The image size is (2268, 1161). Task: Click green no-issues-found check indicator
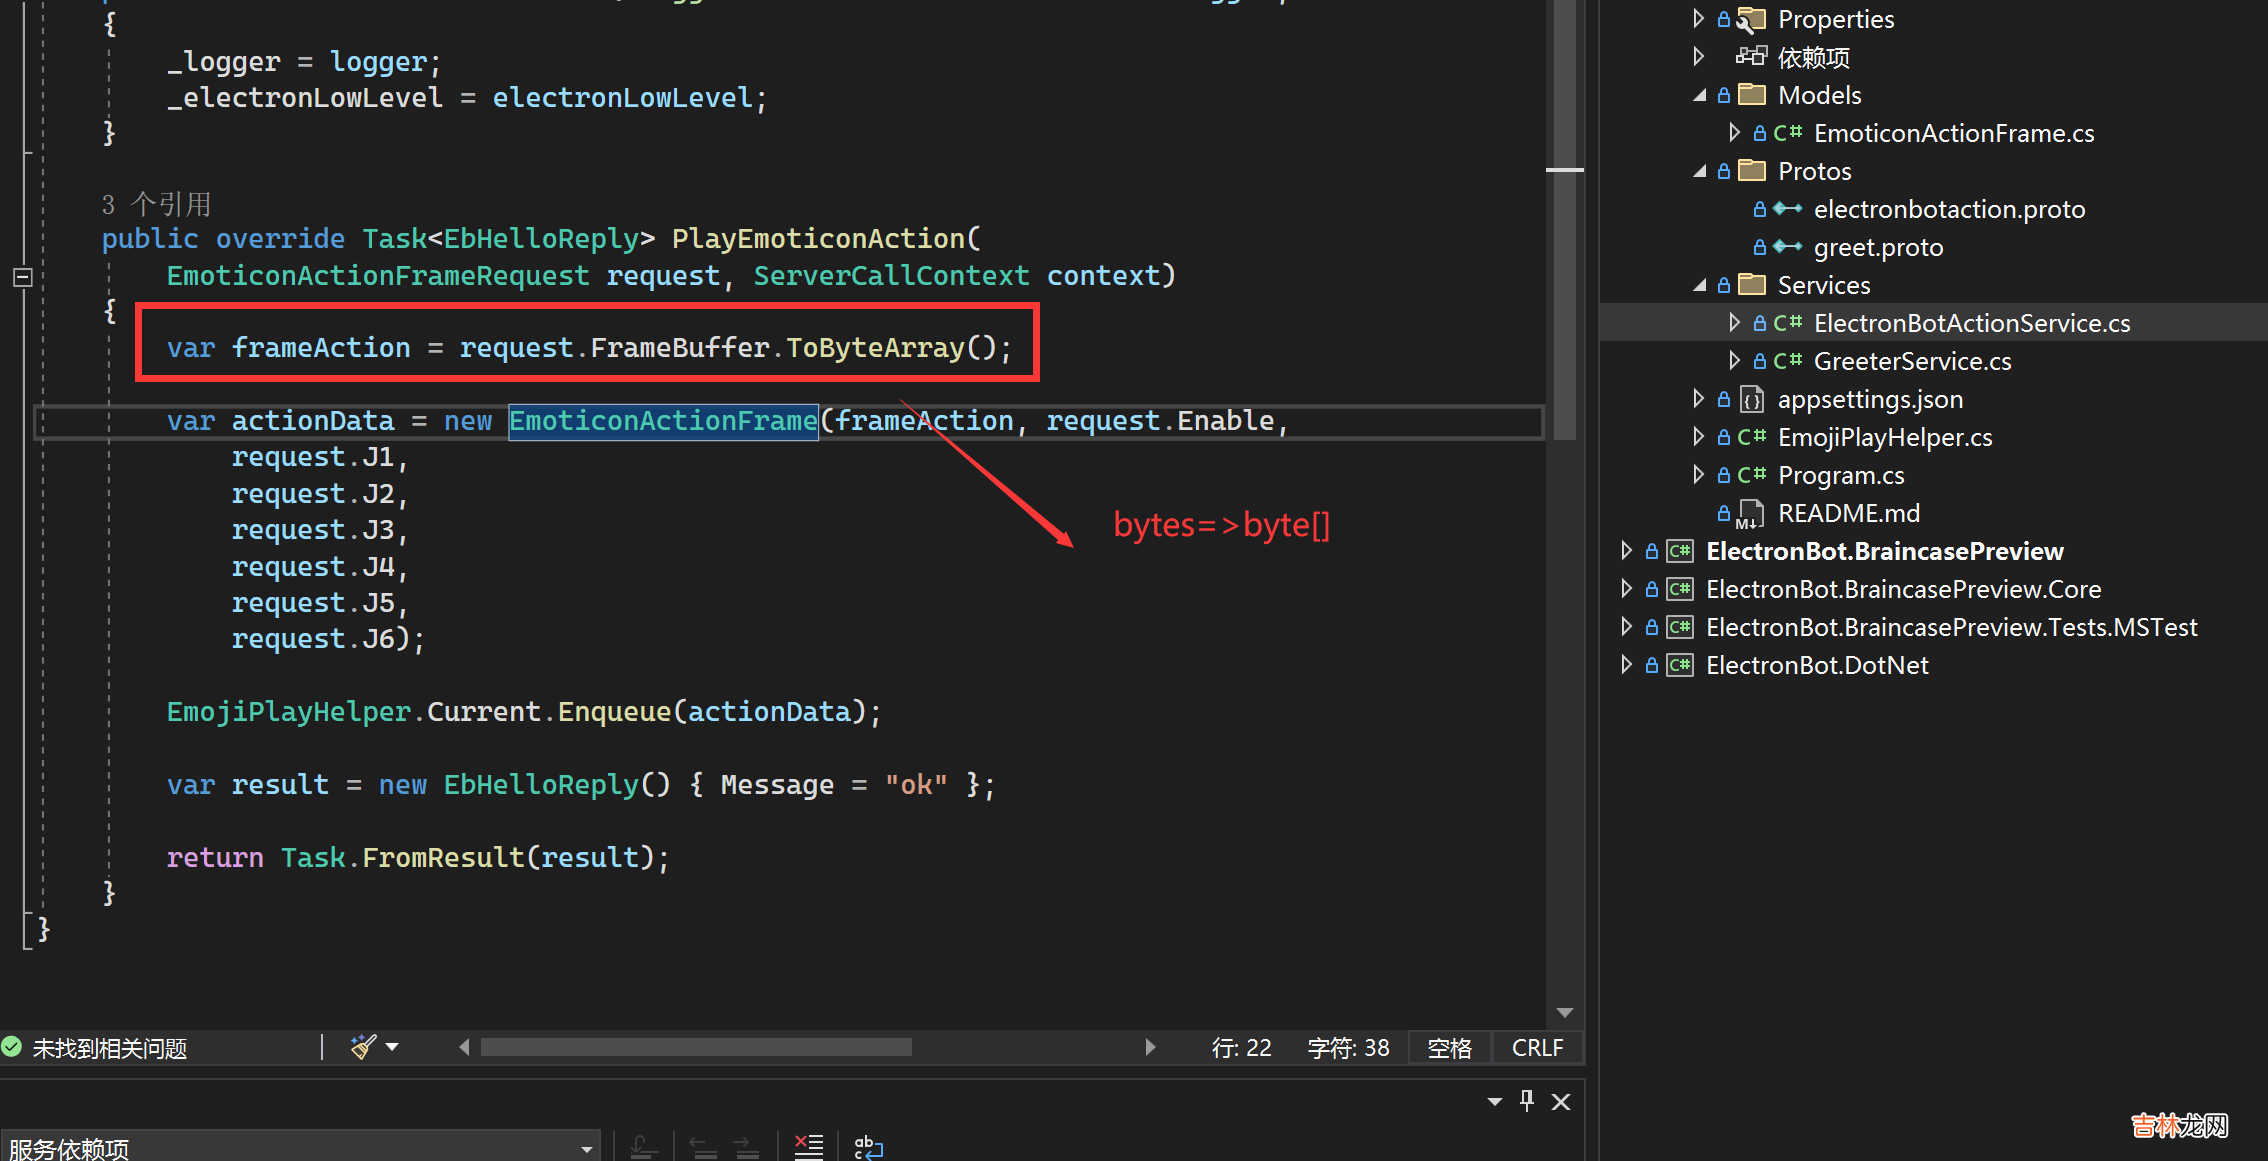tap(12, 1047)
